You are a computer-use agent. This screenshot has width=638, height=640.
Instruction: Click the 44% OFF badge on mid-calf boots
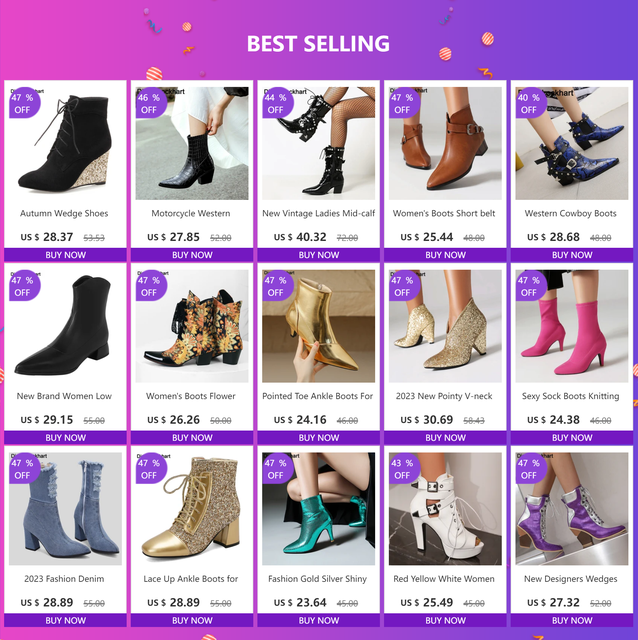point(278,103)
